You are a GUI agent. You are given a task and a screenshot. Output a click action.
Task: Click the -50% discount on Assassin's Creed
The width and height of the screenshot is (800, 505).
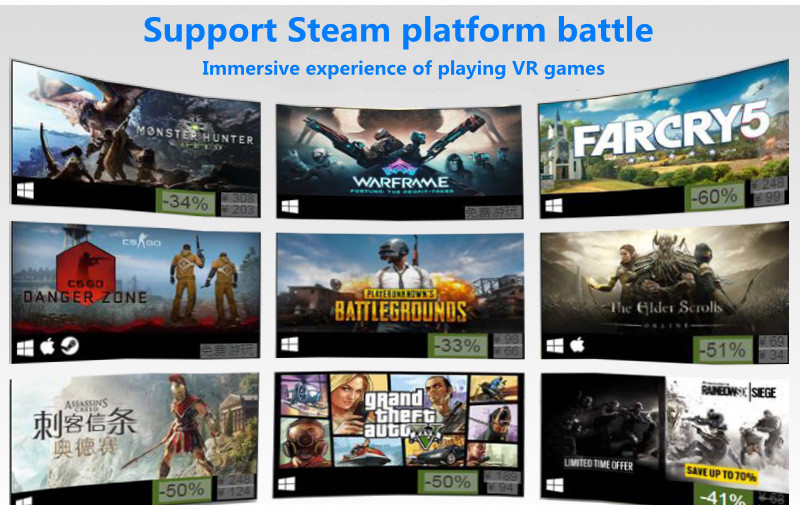click(x=182, y=490)
